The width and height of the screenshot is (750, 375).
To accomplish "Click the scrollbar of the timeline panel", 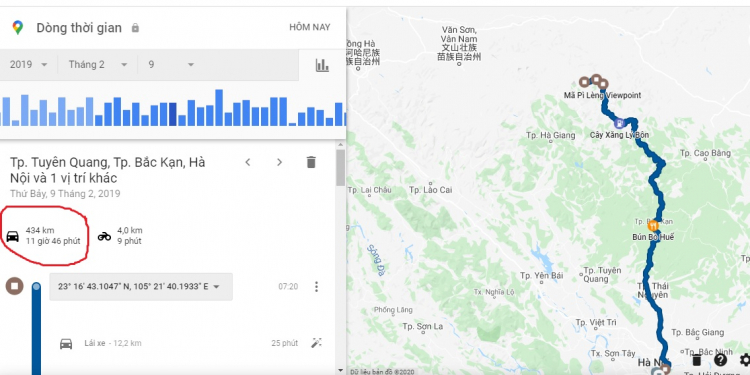I will (x=340, y=167).
